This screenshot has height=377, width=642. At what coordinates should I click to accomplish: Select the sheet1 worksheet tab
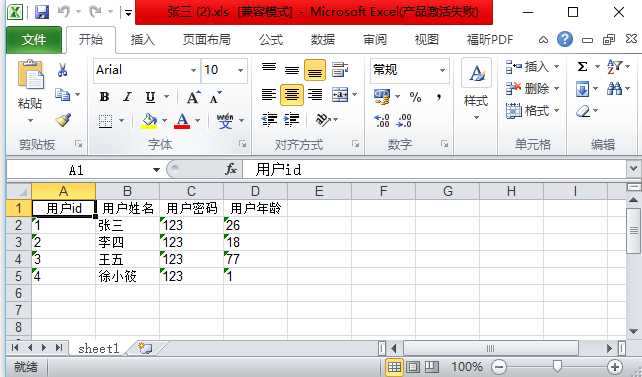(x=98, y=349)
